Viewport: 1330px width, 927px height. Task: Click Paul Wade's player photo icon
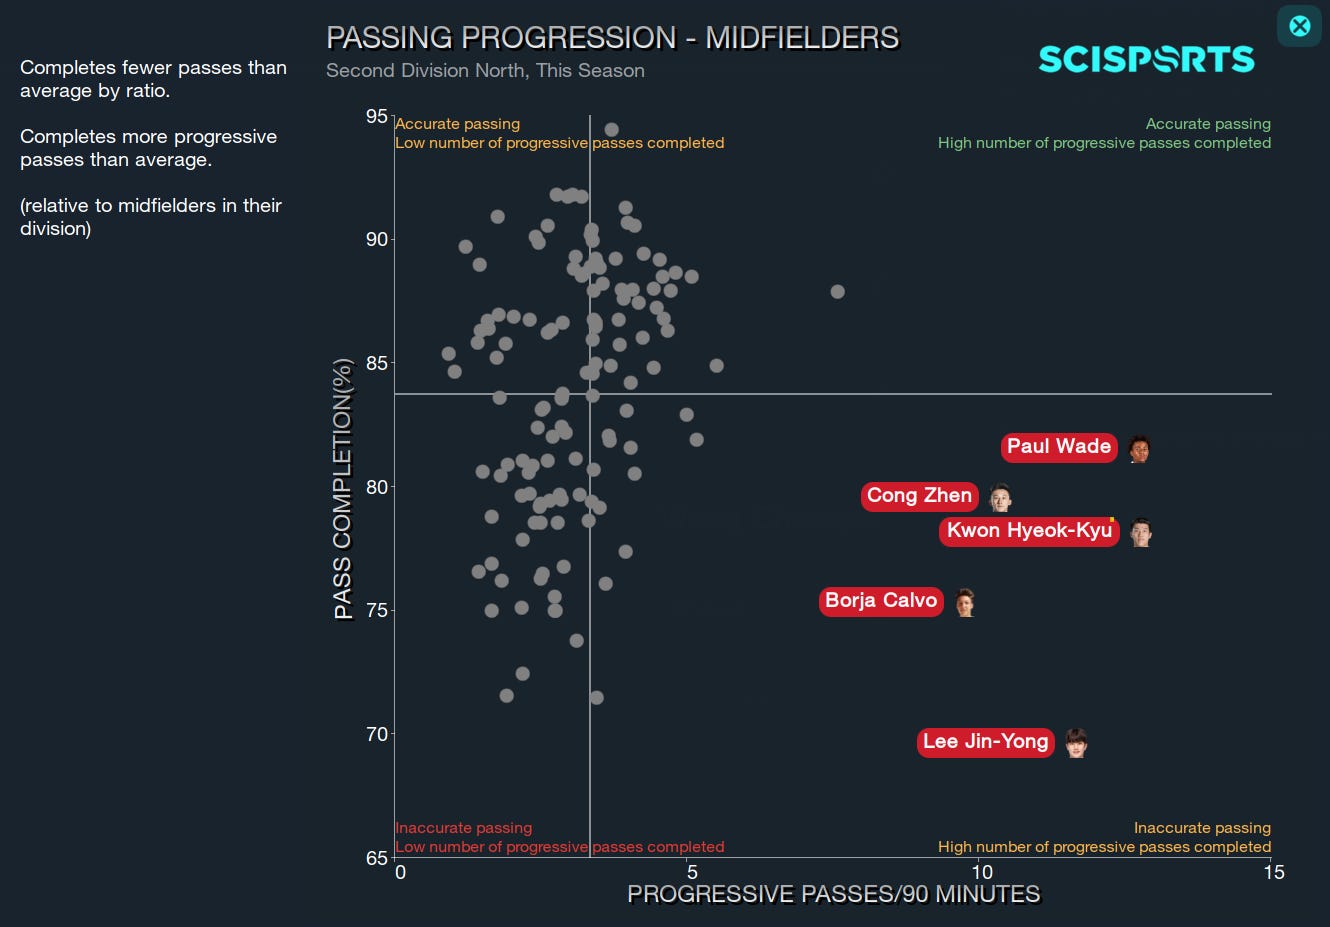[1140, 448]
